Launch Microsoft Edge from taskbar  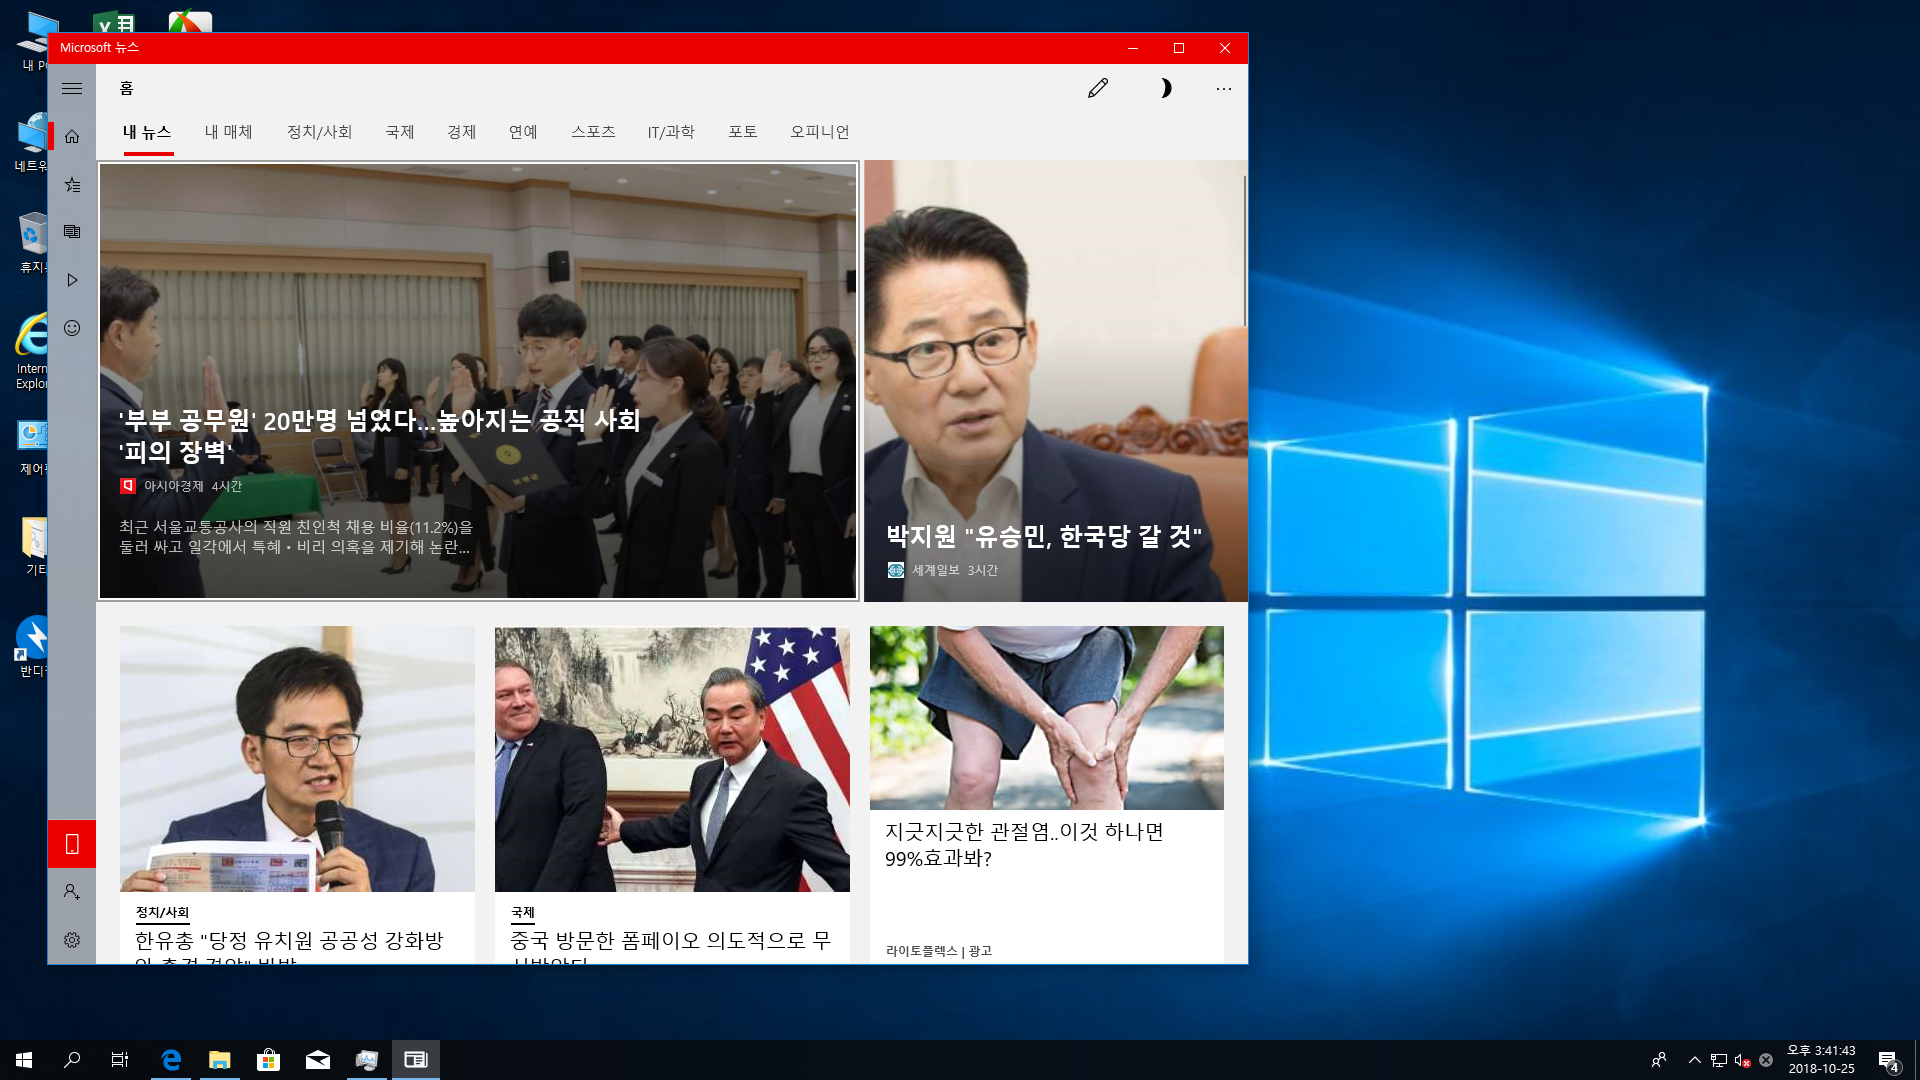171,1060
